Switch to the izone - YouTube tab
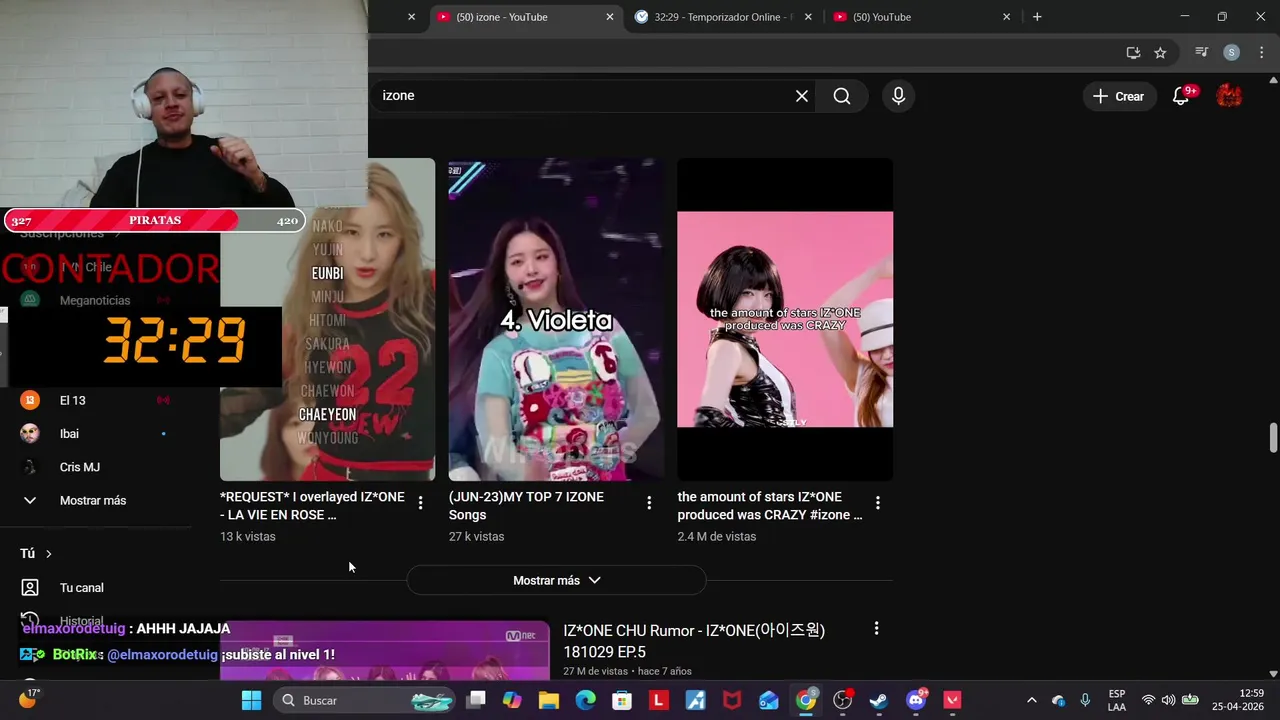The height and width of the screenshot is (720, 1280). click(x=513, y=17)
